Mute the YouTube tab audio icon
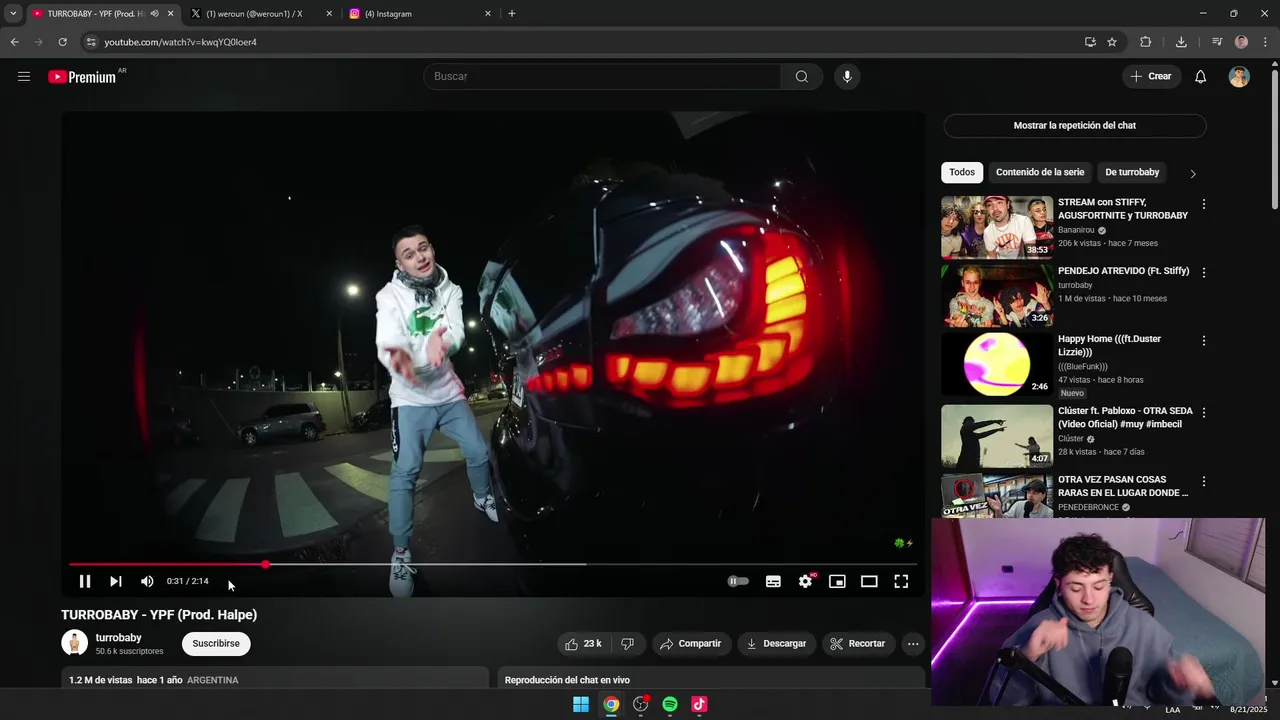Viewport: 1280px width, 720px height. click(x=154, y=14)
